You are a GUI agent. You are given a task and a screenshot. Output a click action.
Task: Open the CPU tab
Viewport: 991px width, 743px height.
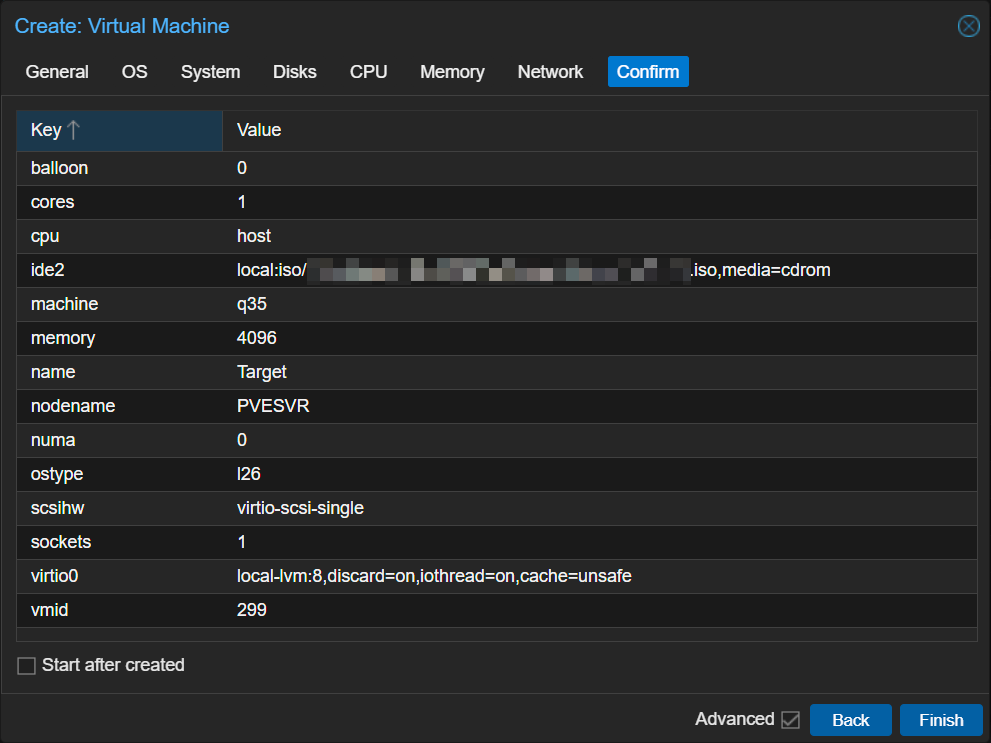368,72
